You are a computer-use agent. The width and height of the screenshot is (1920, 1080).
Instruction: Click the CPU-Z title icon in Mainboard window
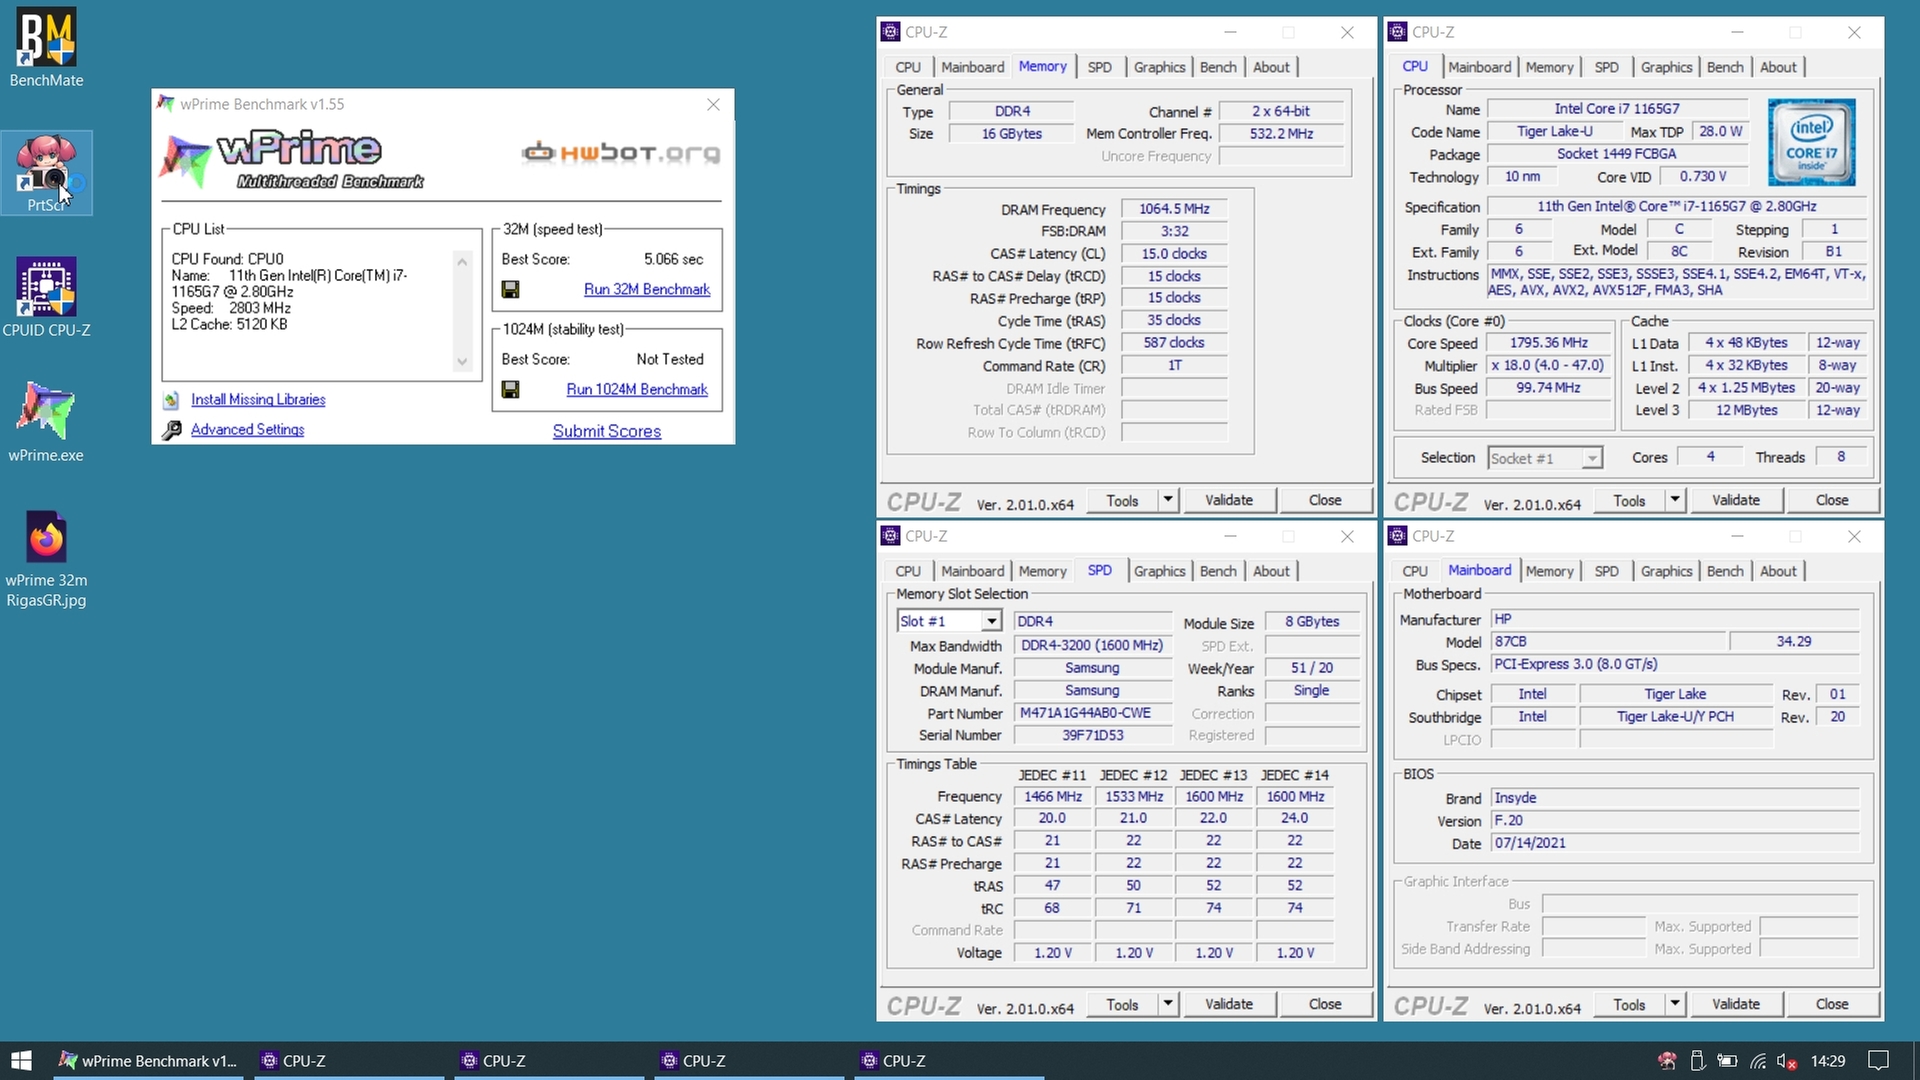click(1397, 536)
